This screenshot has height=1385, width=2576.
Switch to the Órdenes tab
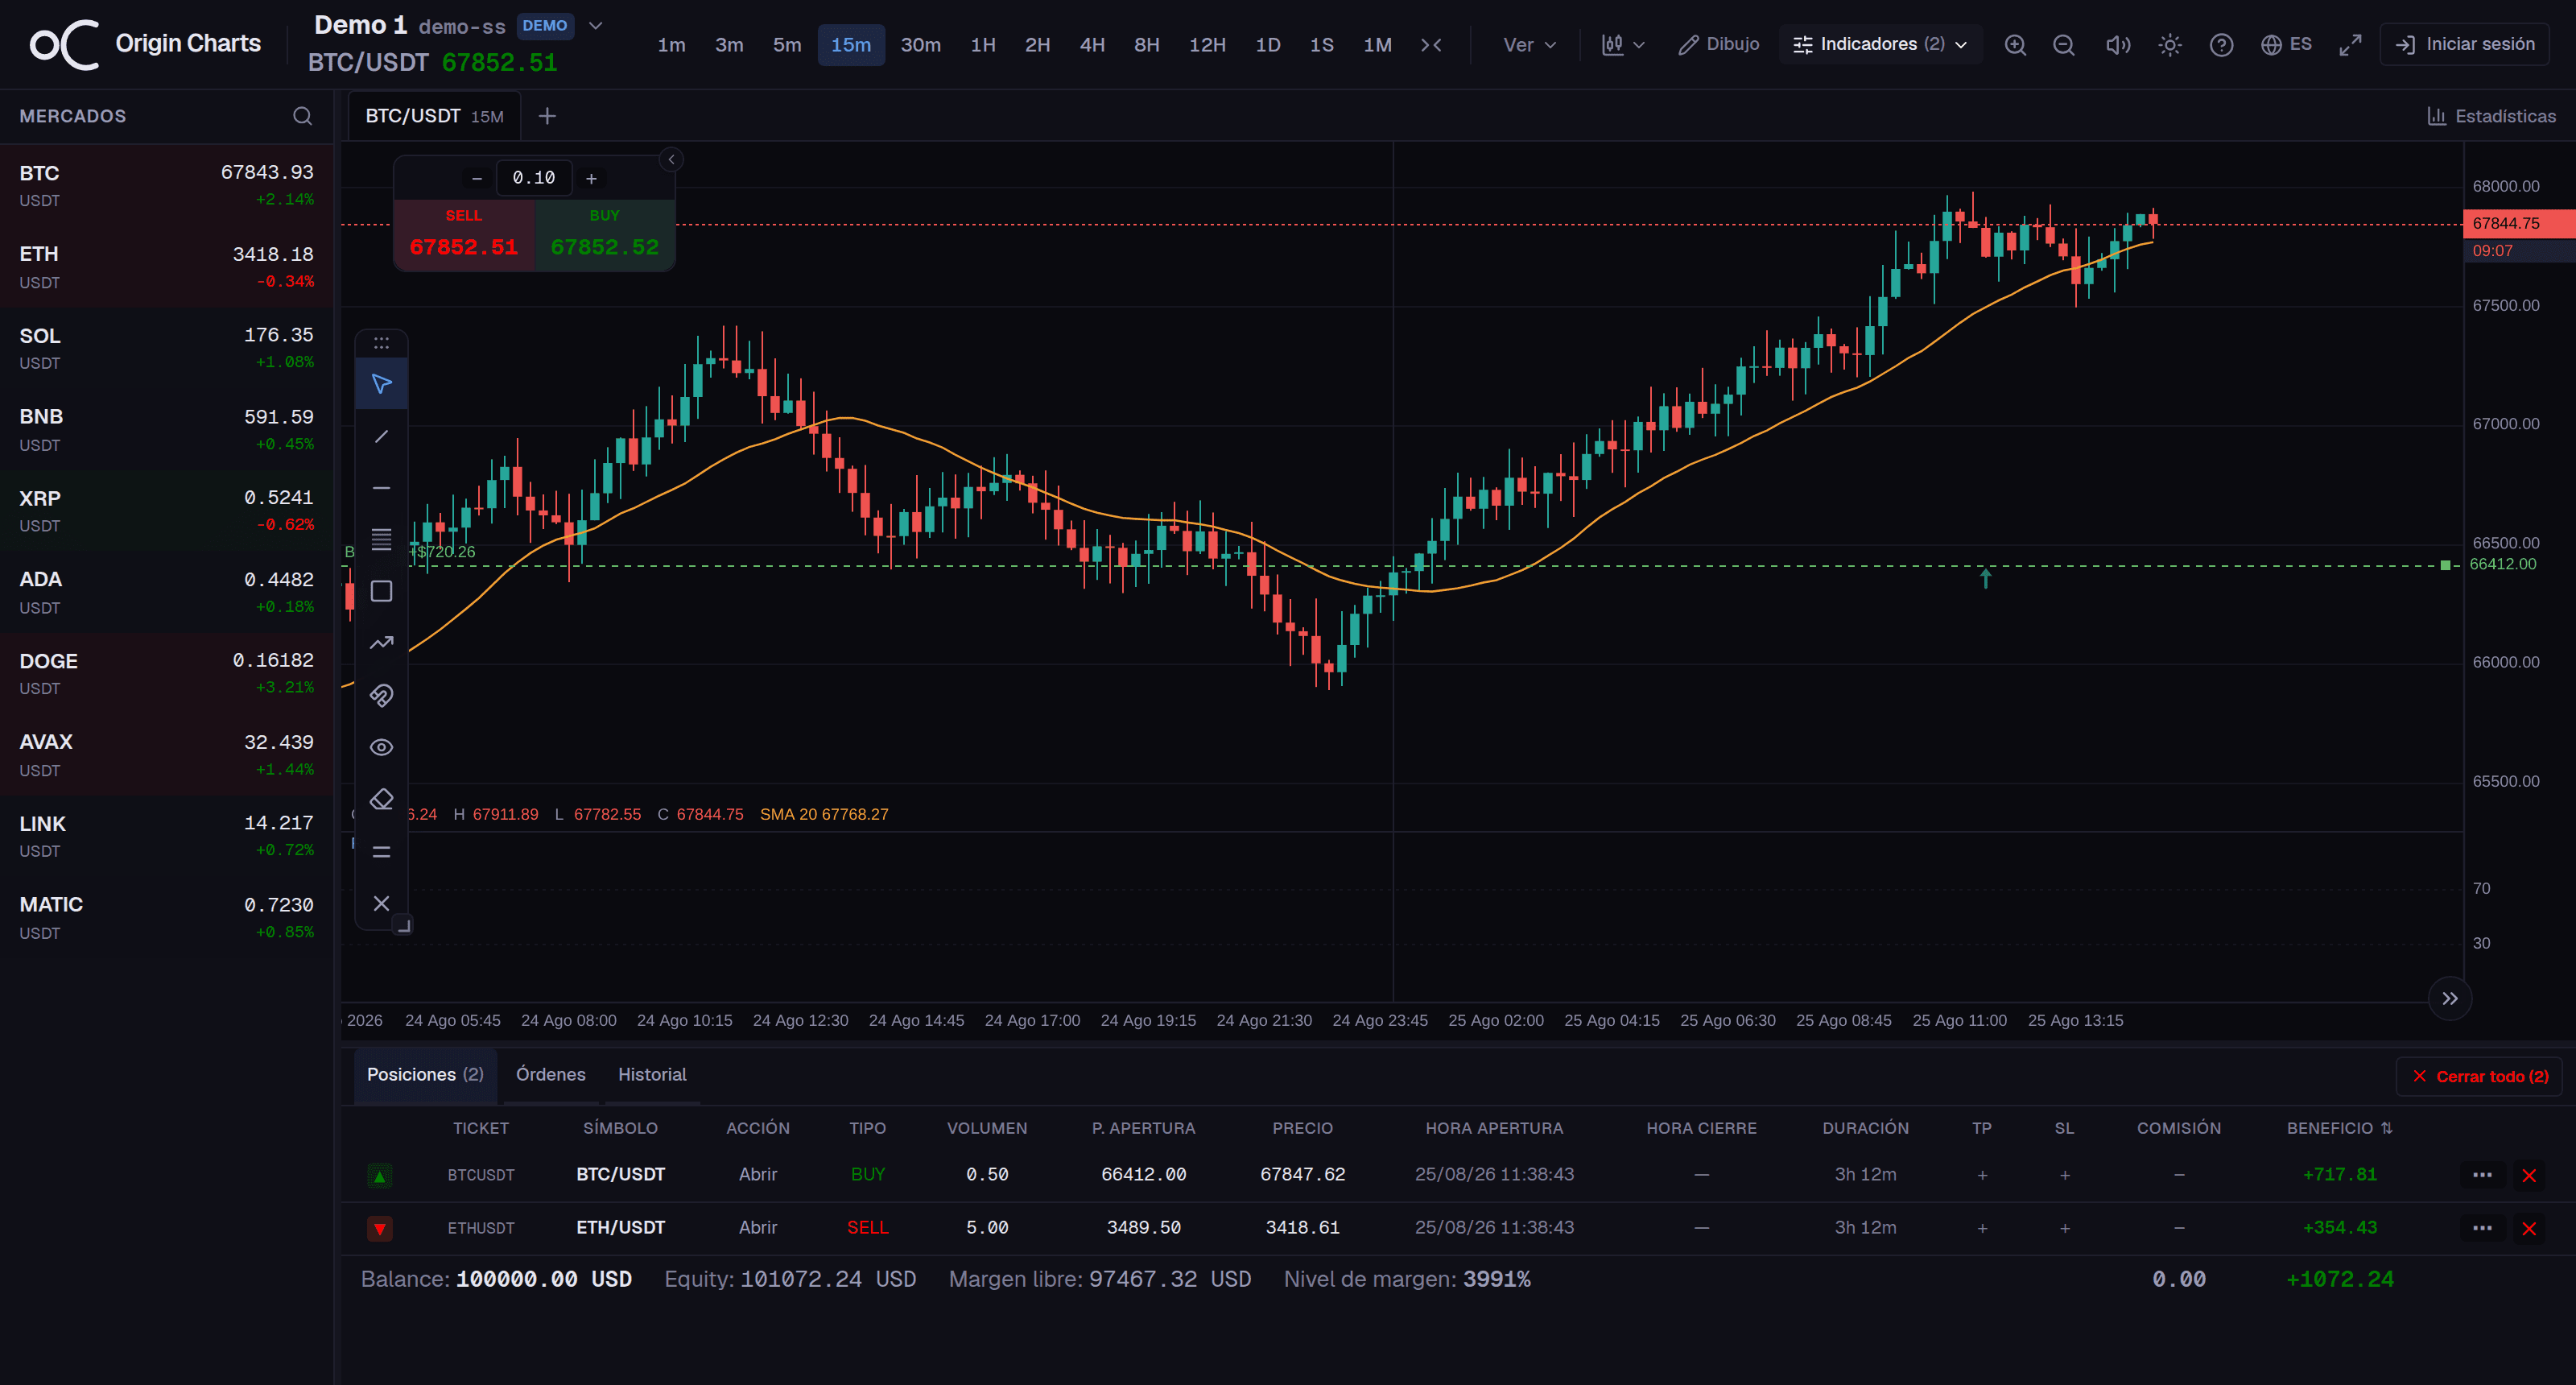[x=551, y=1074]
